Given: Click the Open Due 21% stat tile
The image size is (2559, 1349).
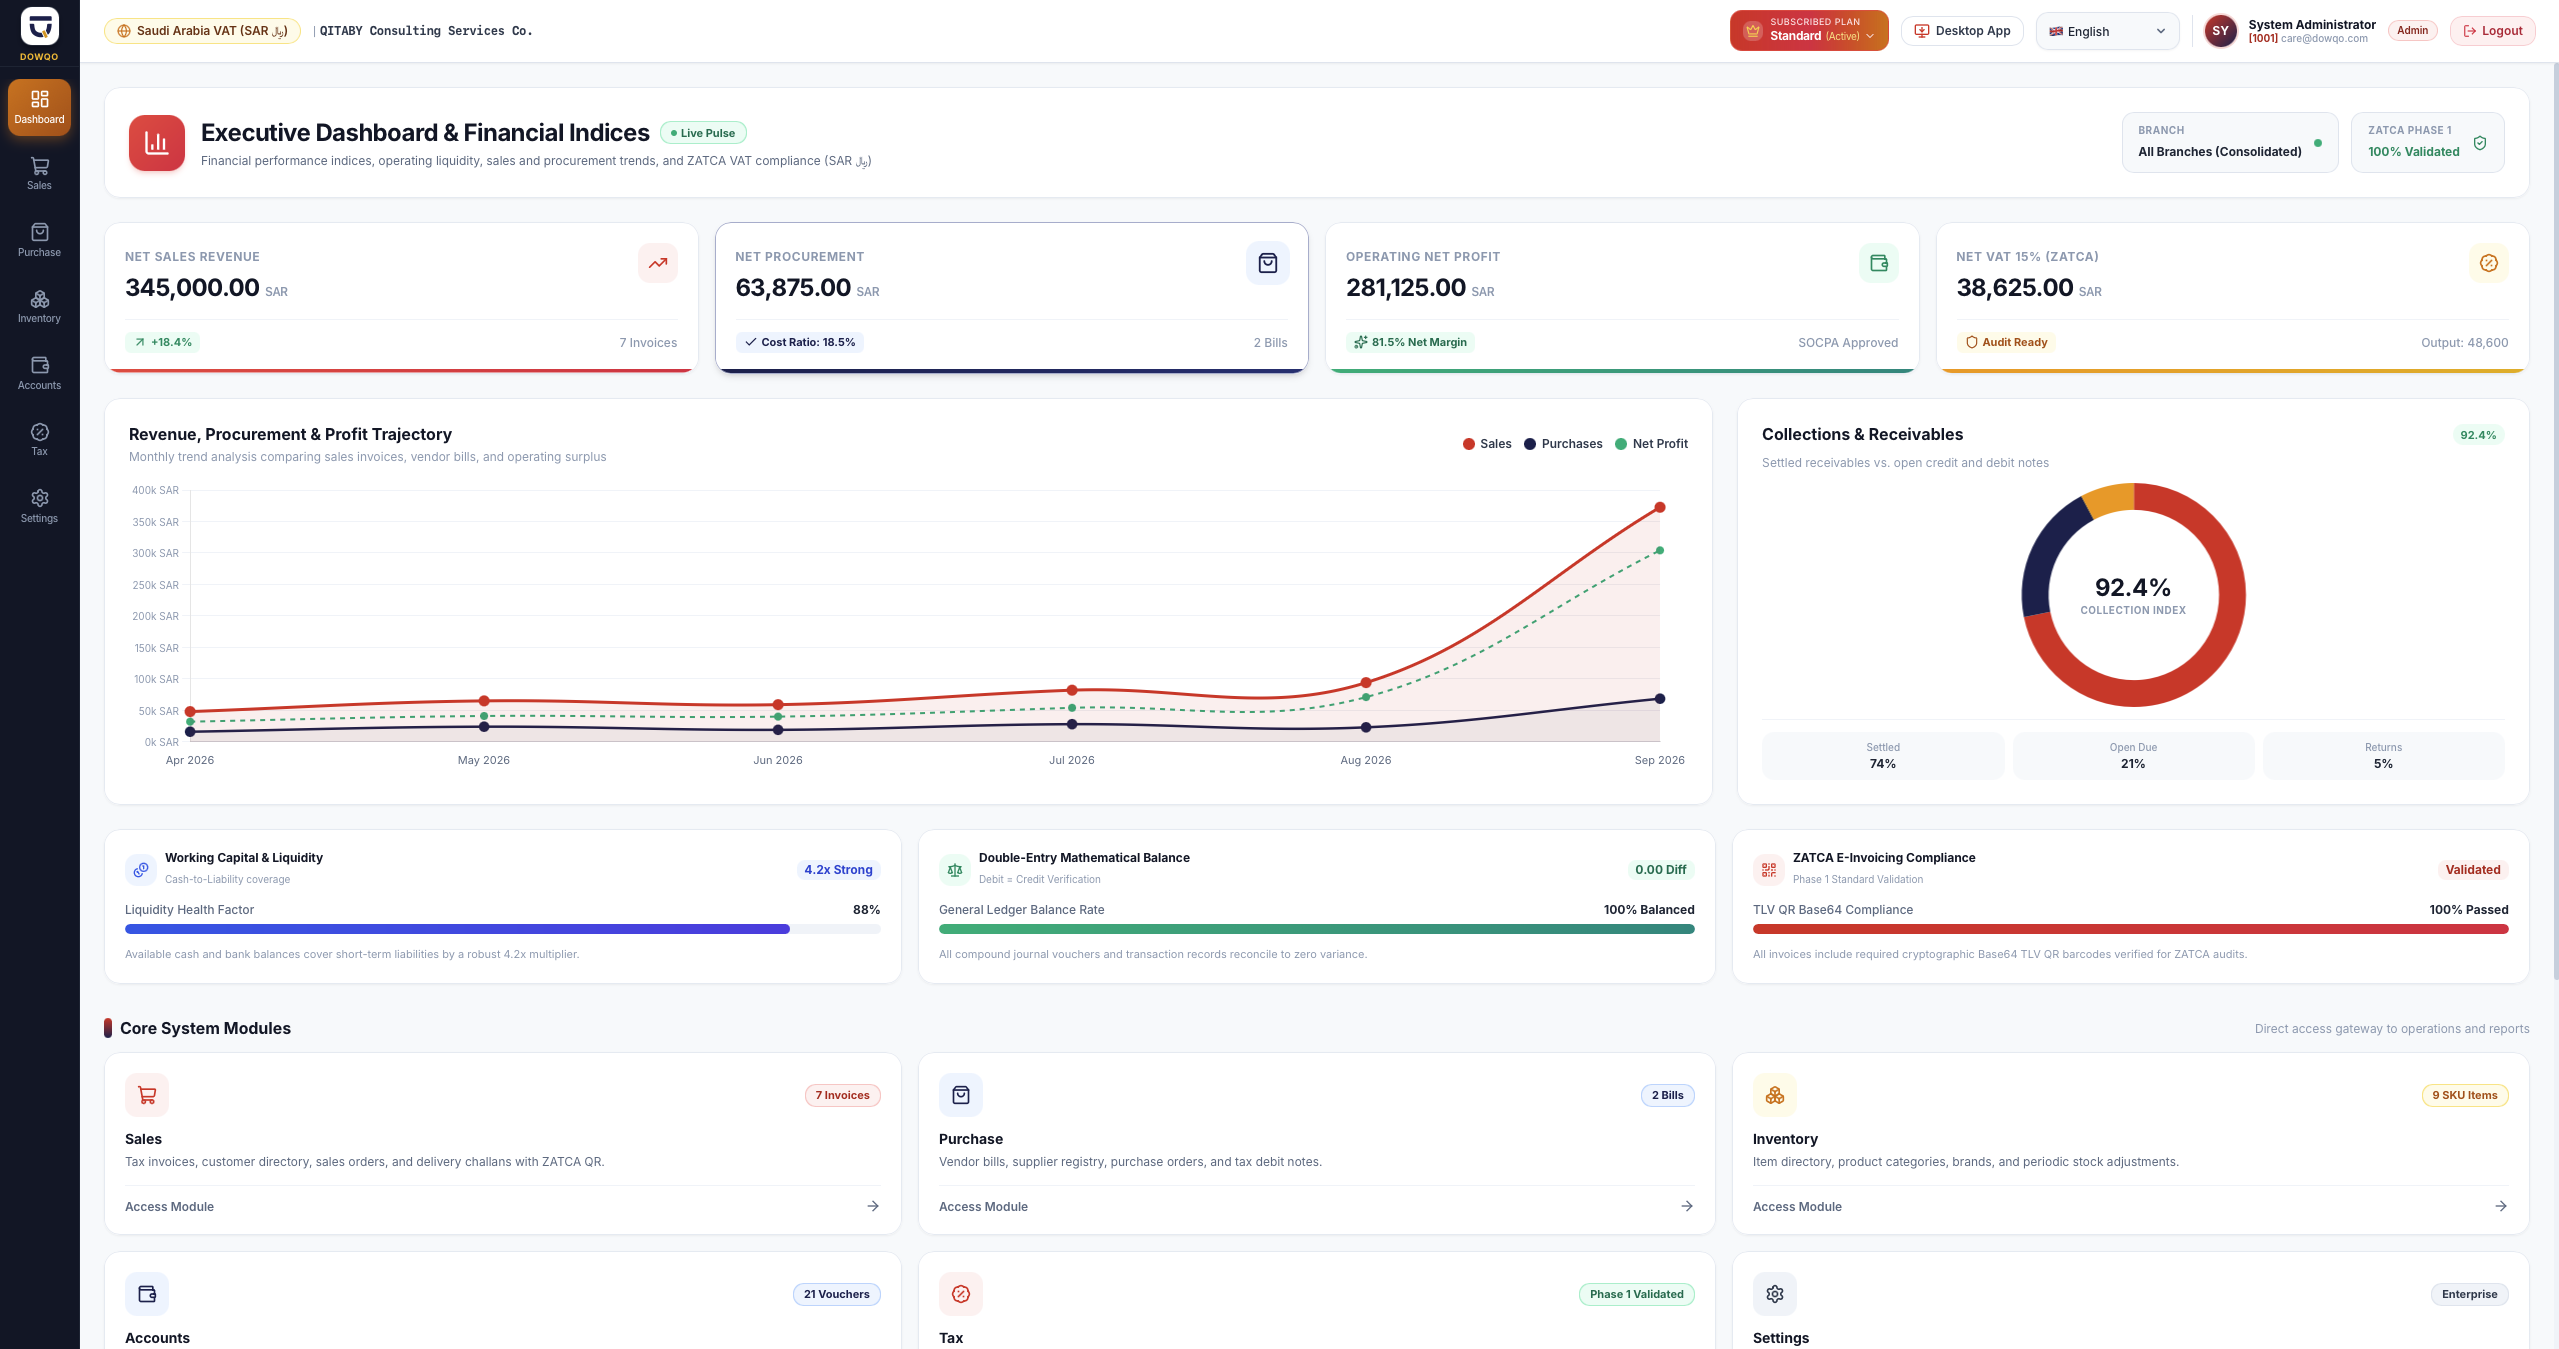Looking at the screenshot, I should click(x=2133, y=756).
